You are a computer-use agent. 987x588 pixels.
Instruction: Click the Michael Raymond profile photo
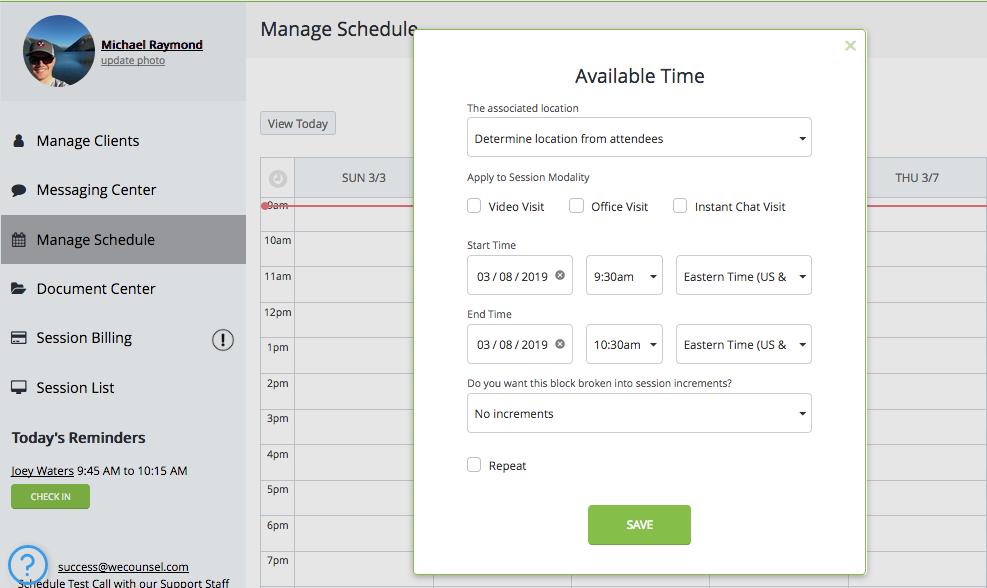point(59,51)
